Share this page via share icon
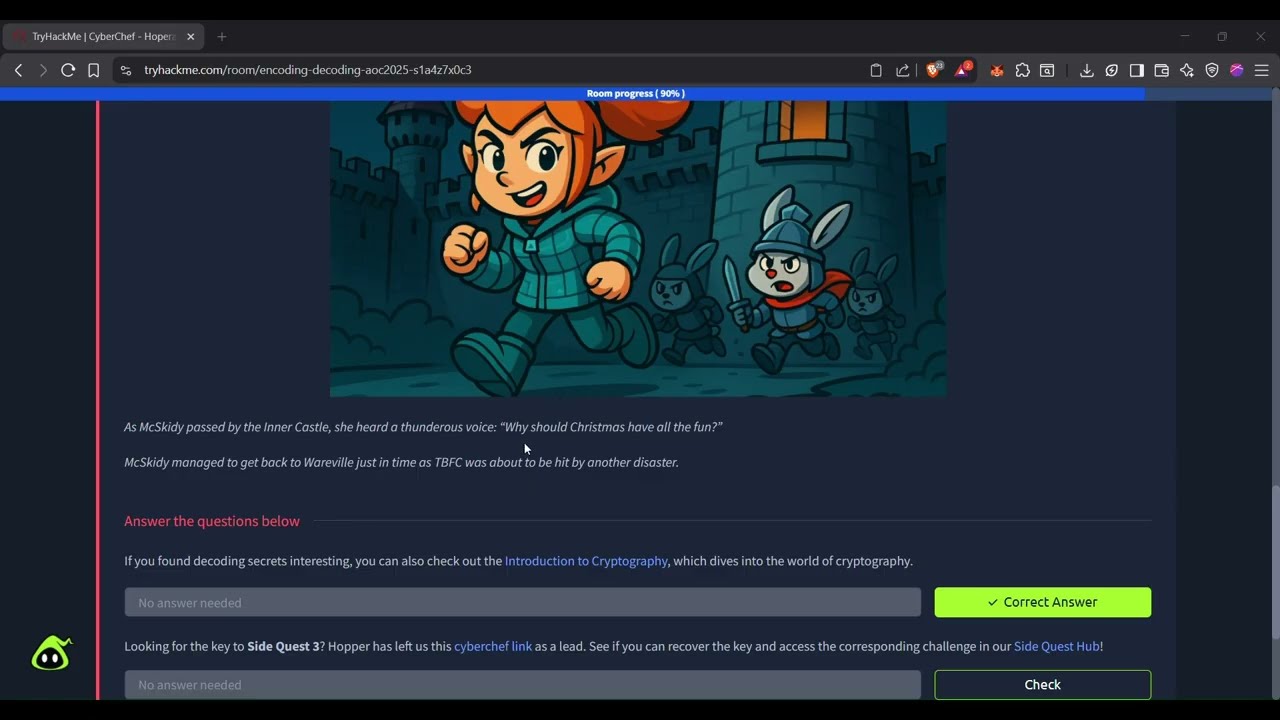 click(903, 70)
